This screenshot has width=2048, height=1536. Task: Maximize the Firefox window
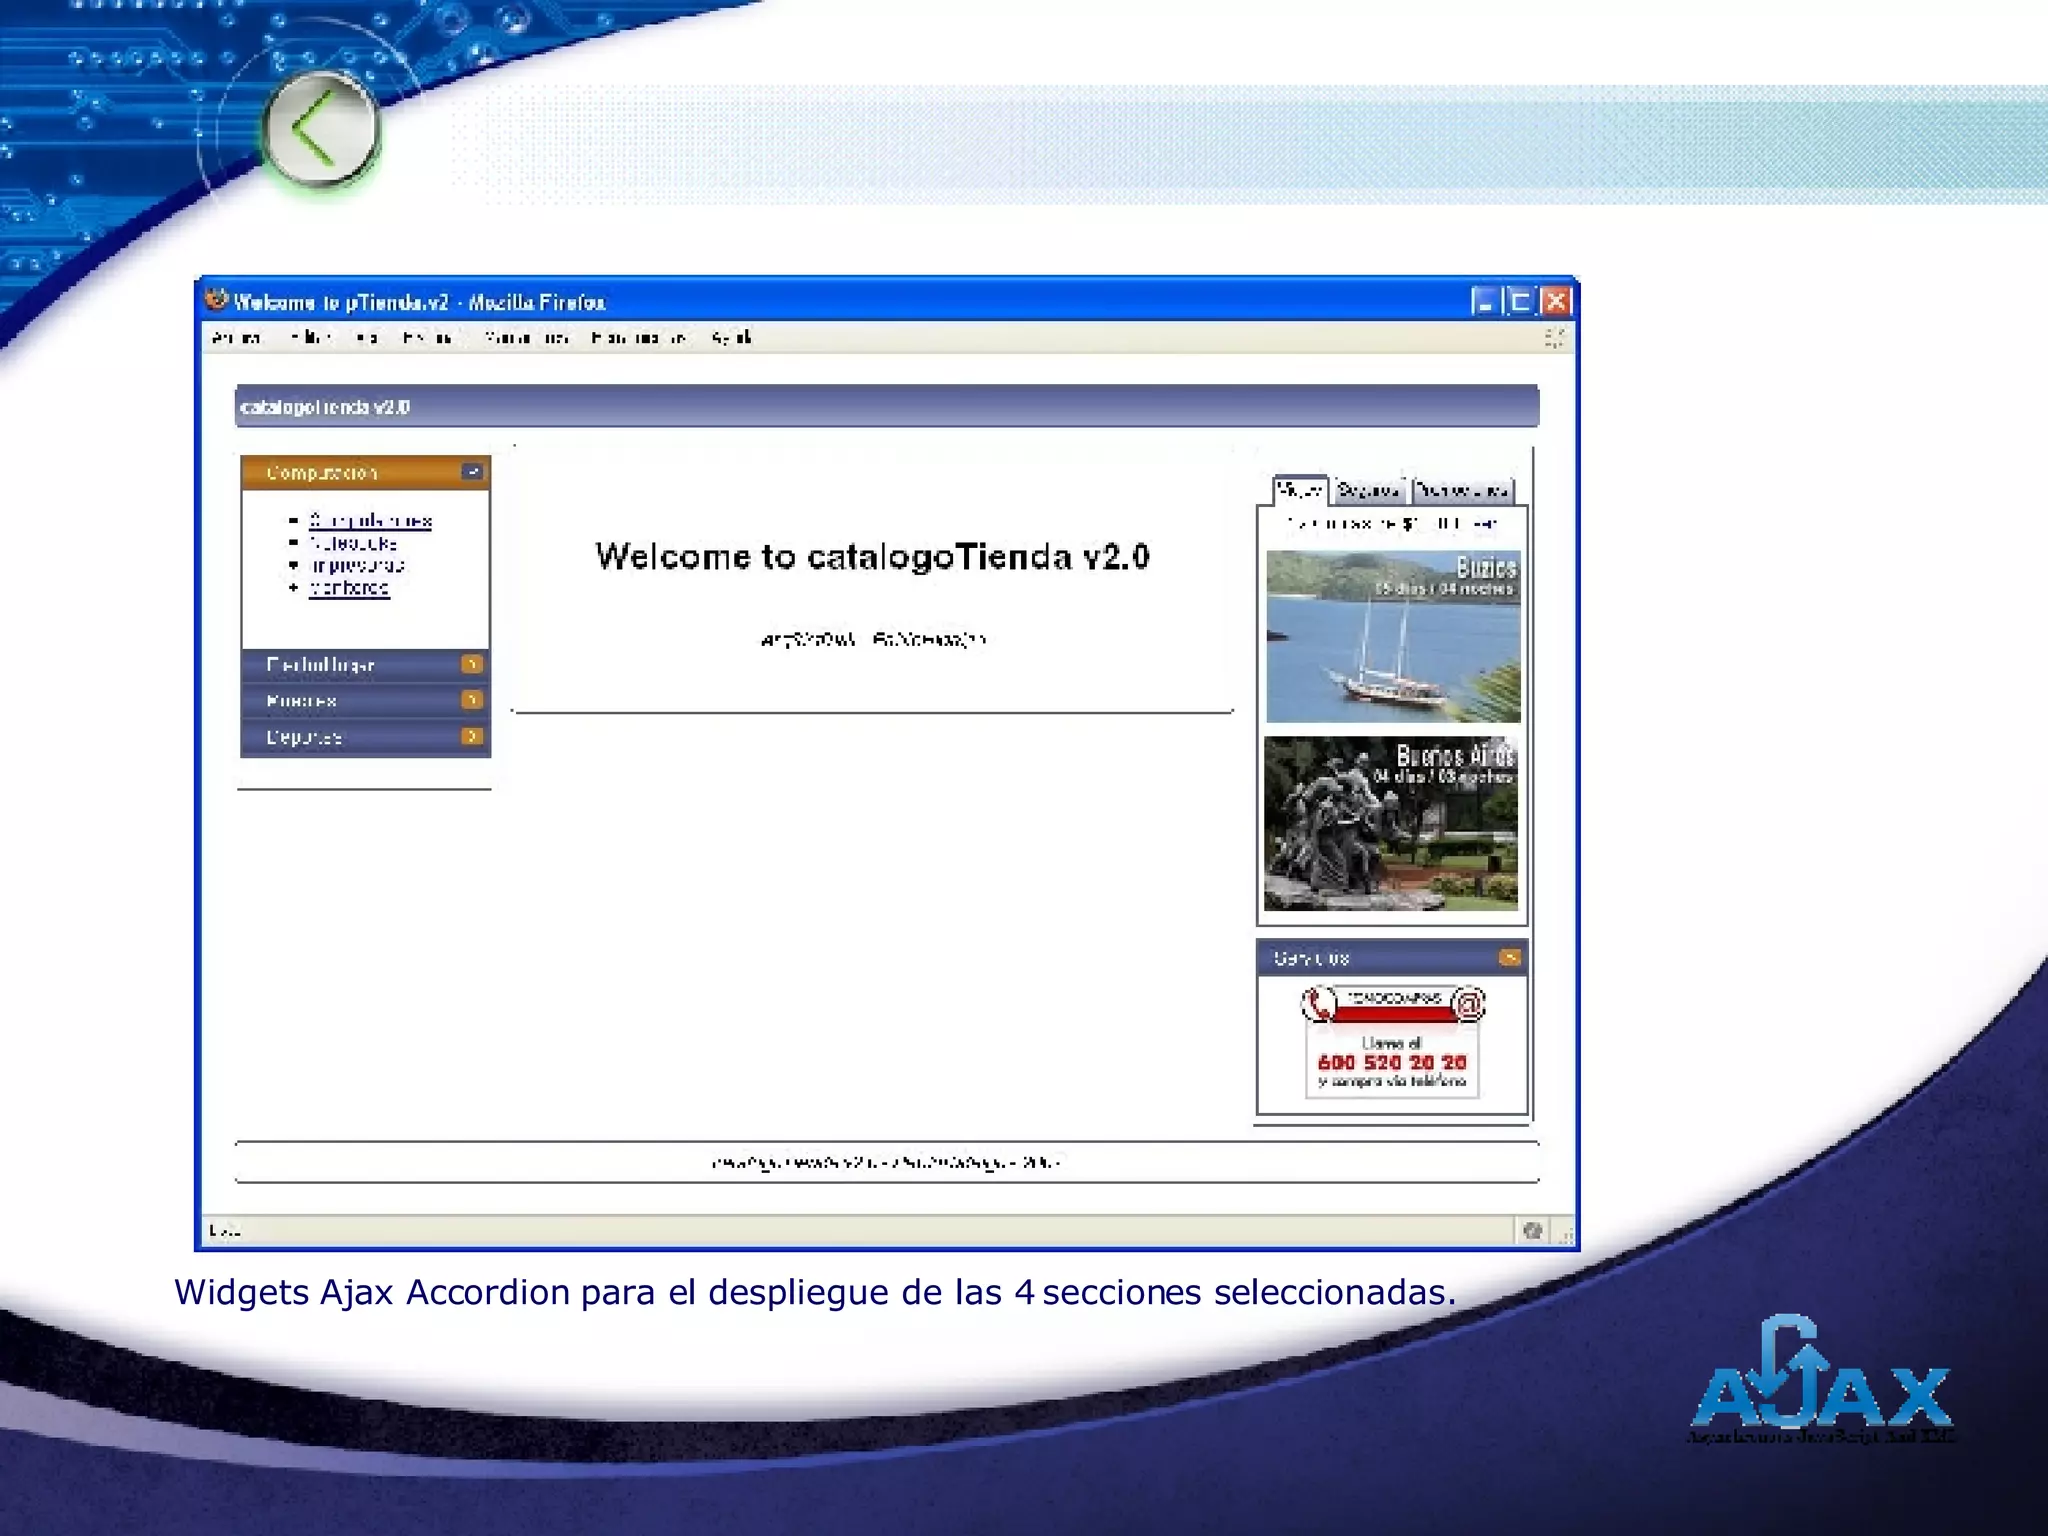pos(1520,301)
